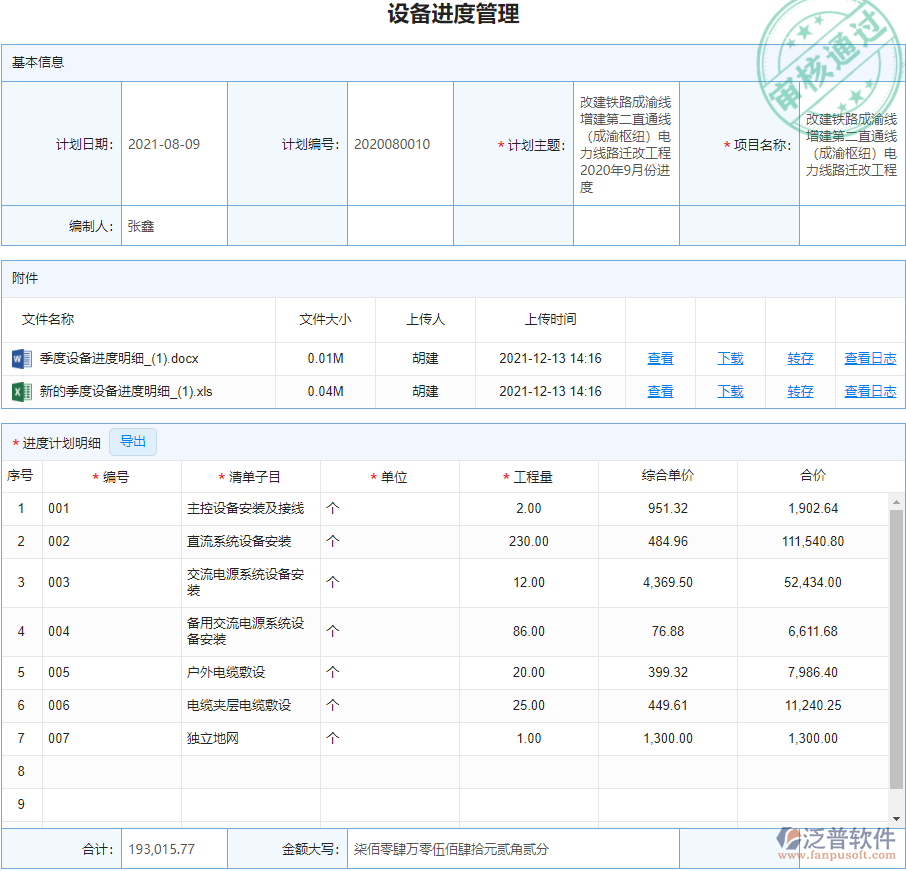Viewport: 906px width, 871px height.
Task: Click the Excel icon beside 新的季度设备进度明细_(1).xls
Action: point(22,391)
